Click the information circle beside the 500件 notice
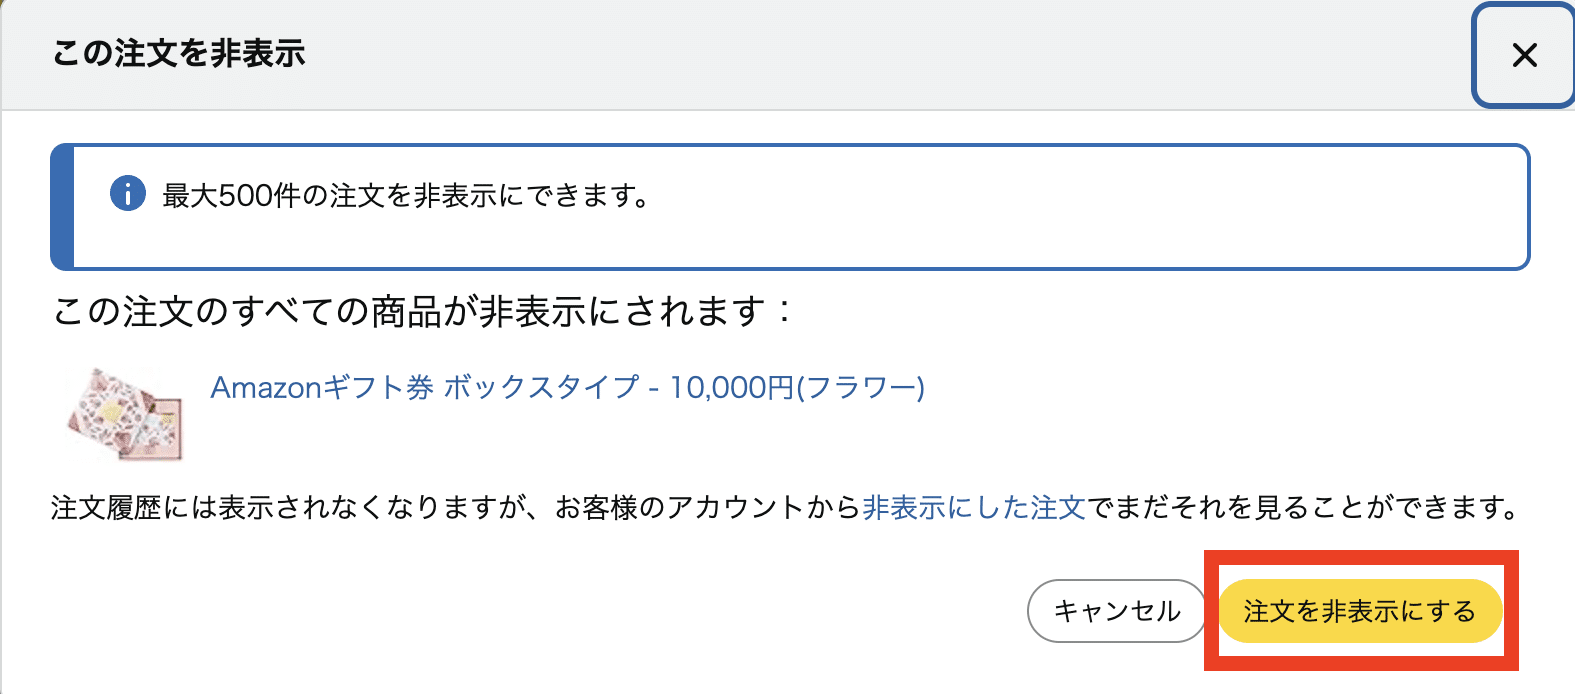The image size is (1575, 694). [x=126, y=194]
